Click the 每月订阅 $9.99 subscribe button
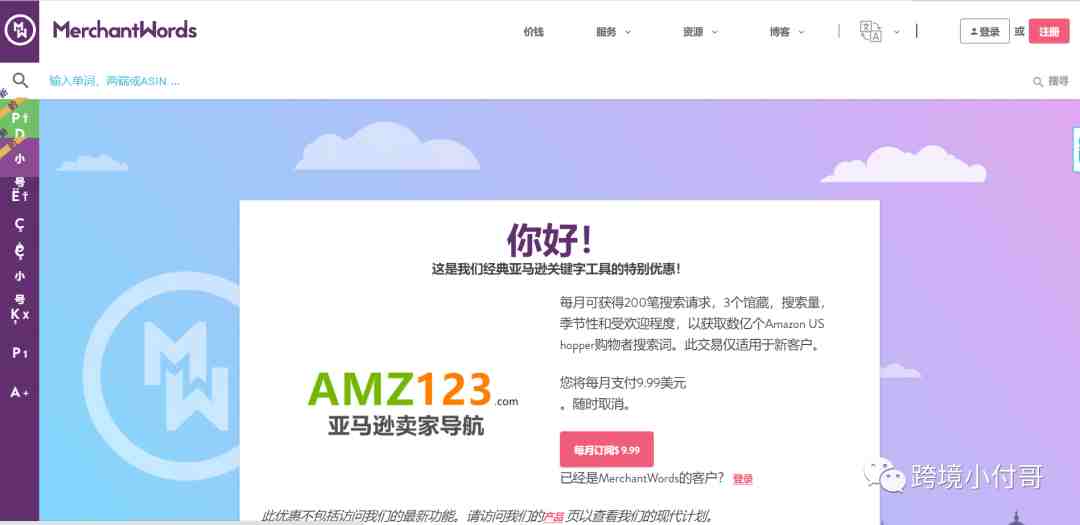The image size is (1080, 525). click(607, 450)
